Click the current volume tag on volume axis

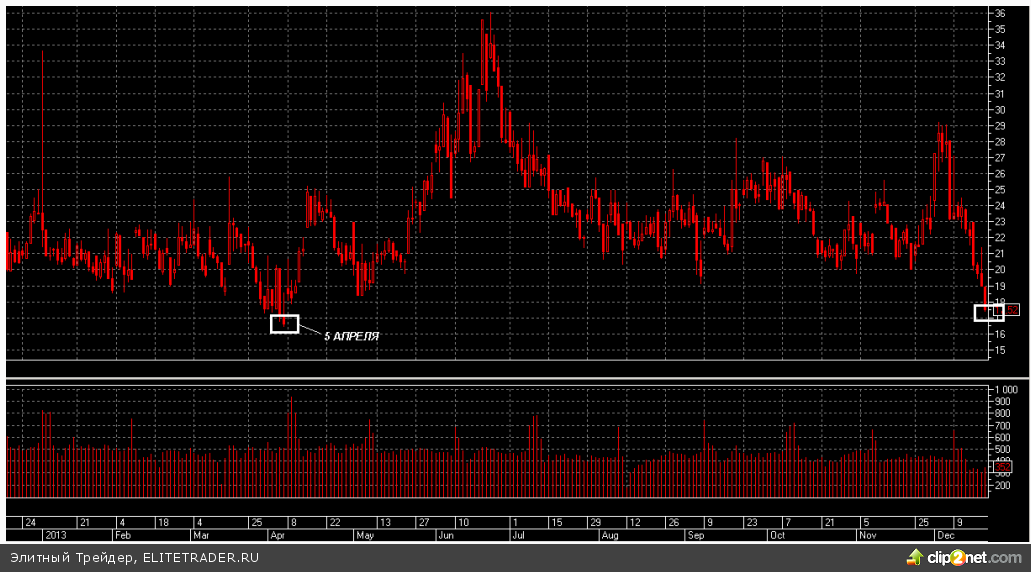tap(1001, 467)
